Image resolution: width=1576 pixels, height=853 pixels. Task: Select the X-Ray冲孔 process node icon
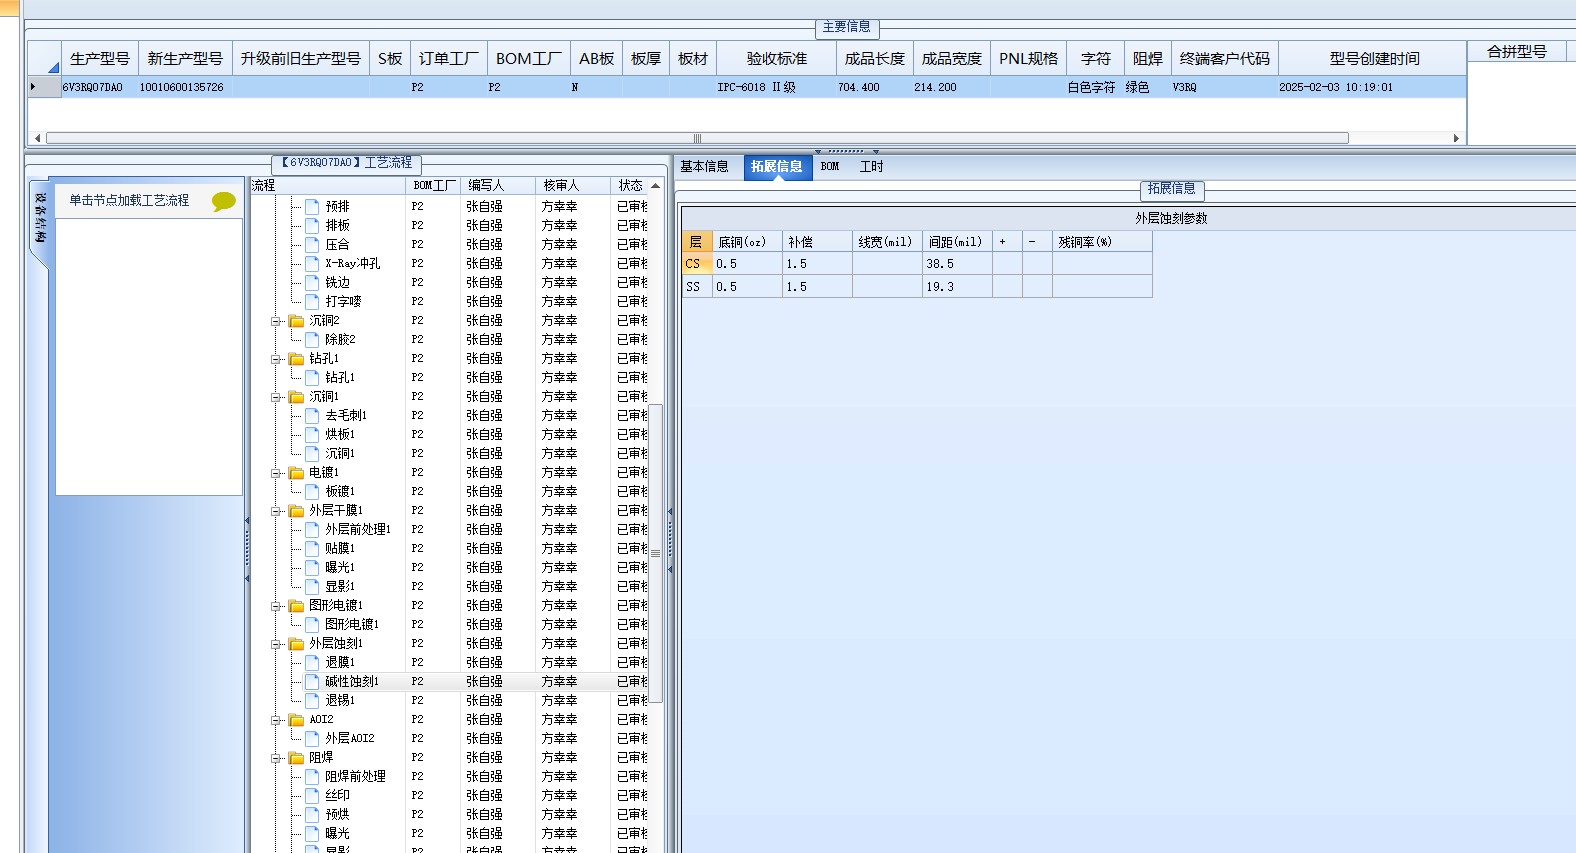pos(312,263)
